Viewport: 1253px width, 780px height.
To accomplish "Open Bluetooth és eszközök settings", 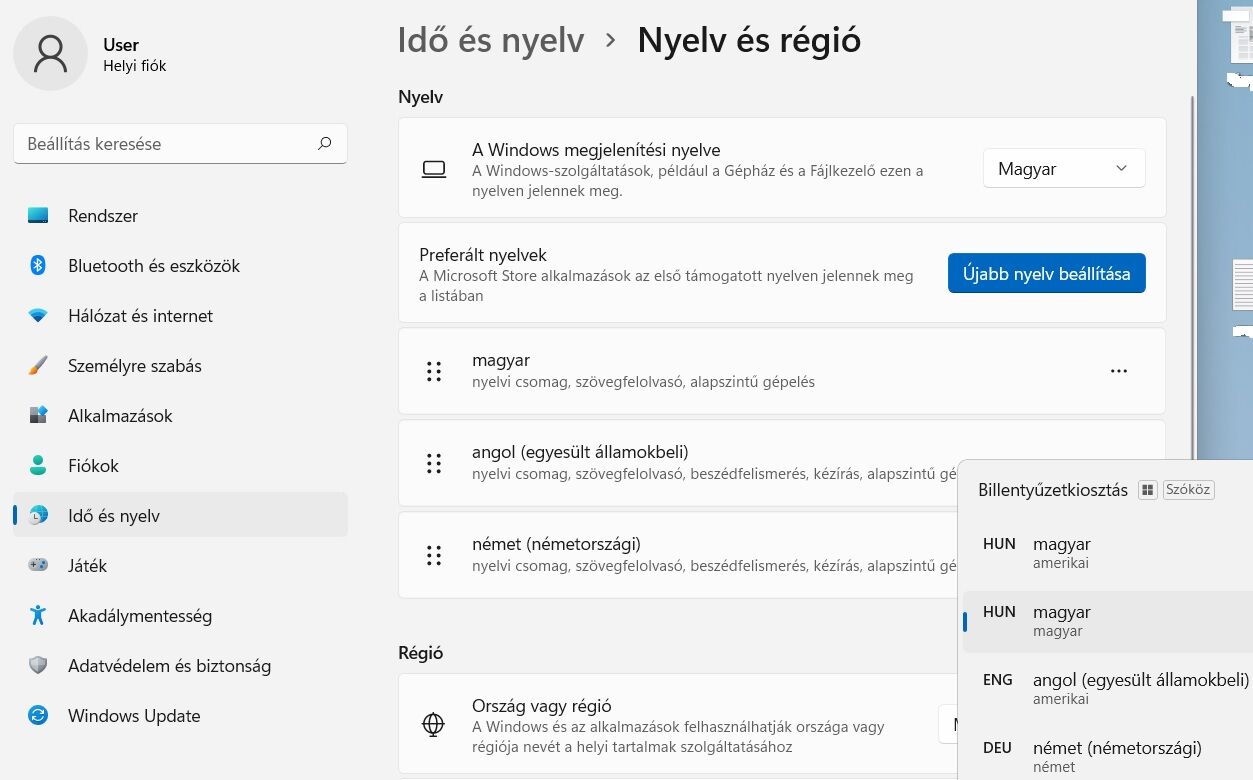I will (154, 266).
